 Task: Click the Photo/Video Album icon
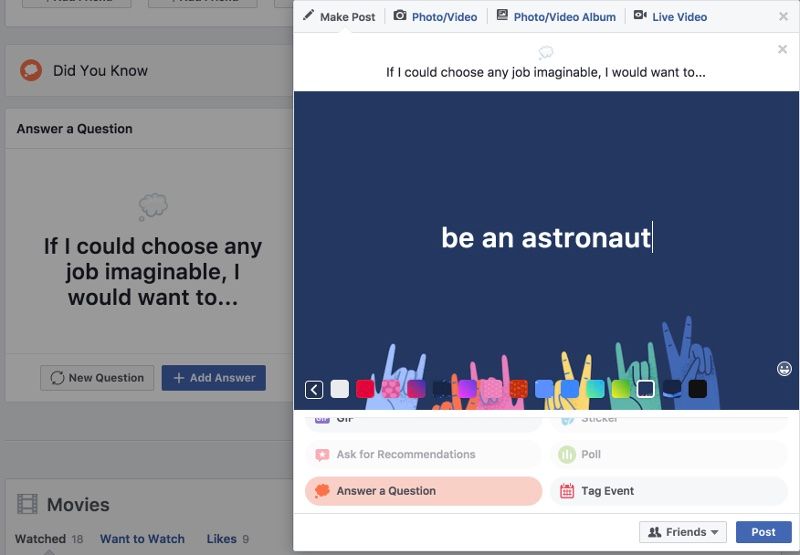pyautogui.click(x=502, y=16)
